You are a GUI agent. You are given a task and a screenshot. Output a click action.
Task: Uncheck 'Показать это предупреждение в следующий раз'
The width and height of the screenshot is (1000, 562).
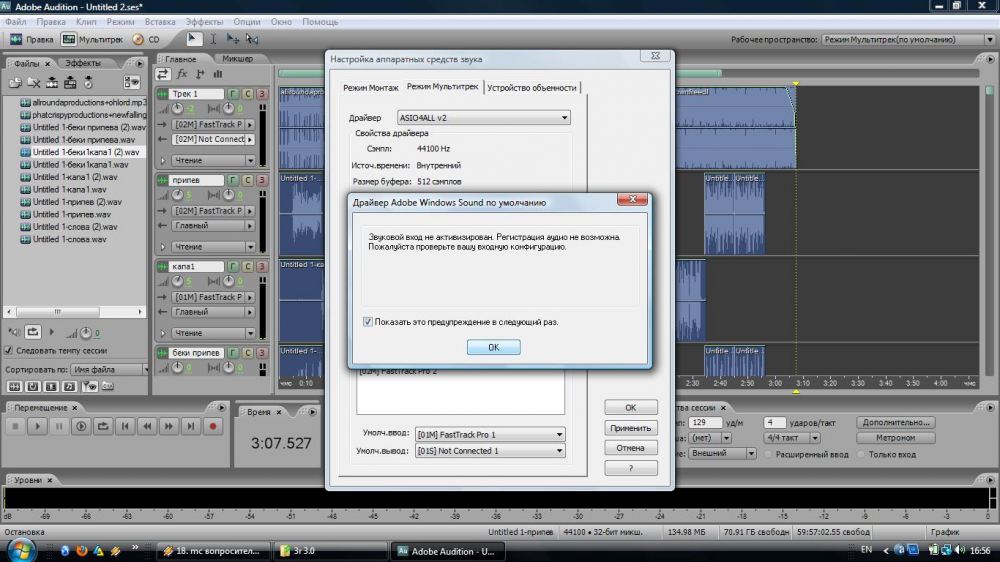[x=367, y=322]
